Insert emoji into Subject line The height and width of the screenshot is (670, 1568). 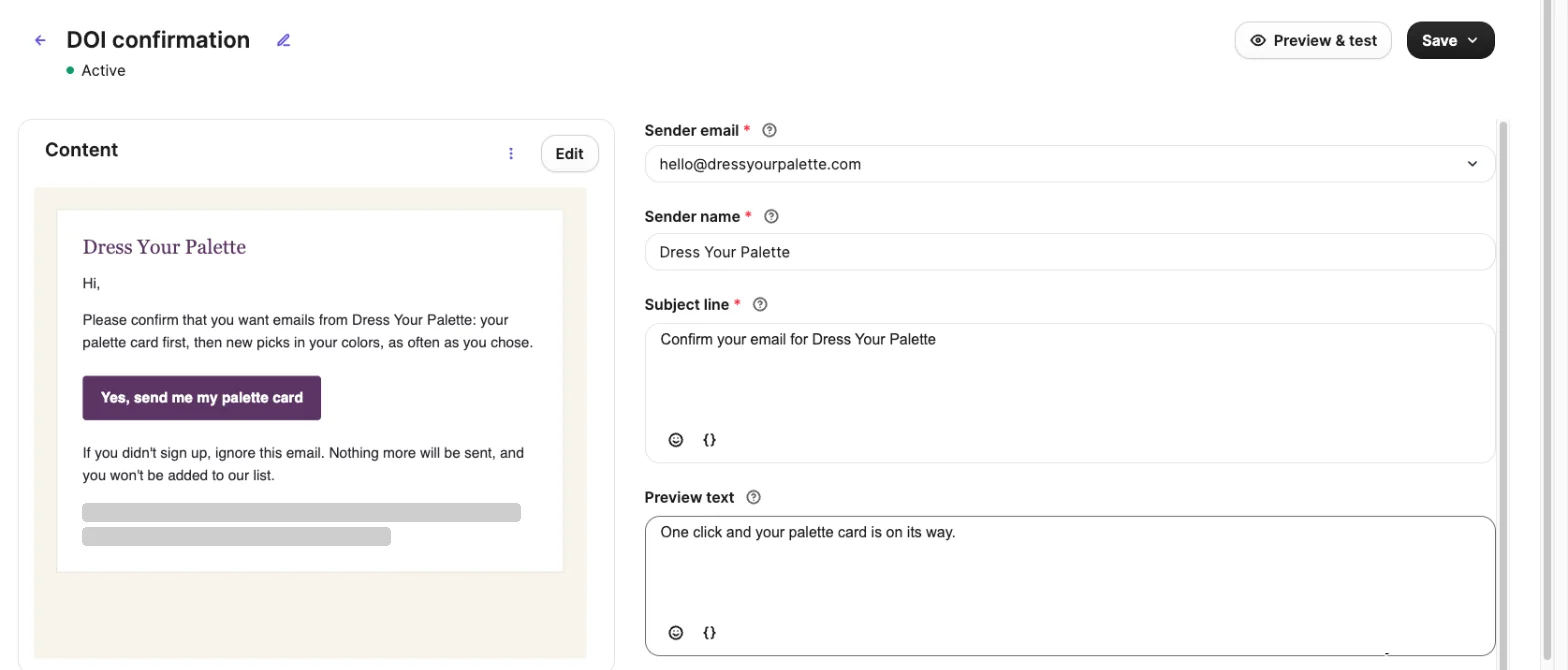pyautogui.click(x=676, y=439)
